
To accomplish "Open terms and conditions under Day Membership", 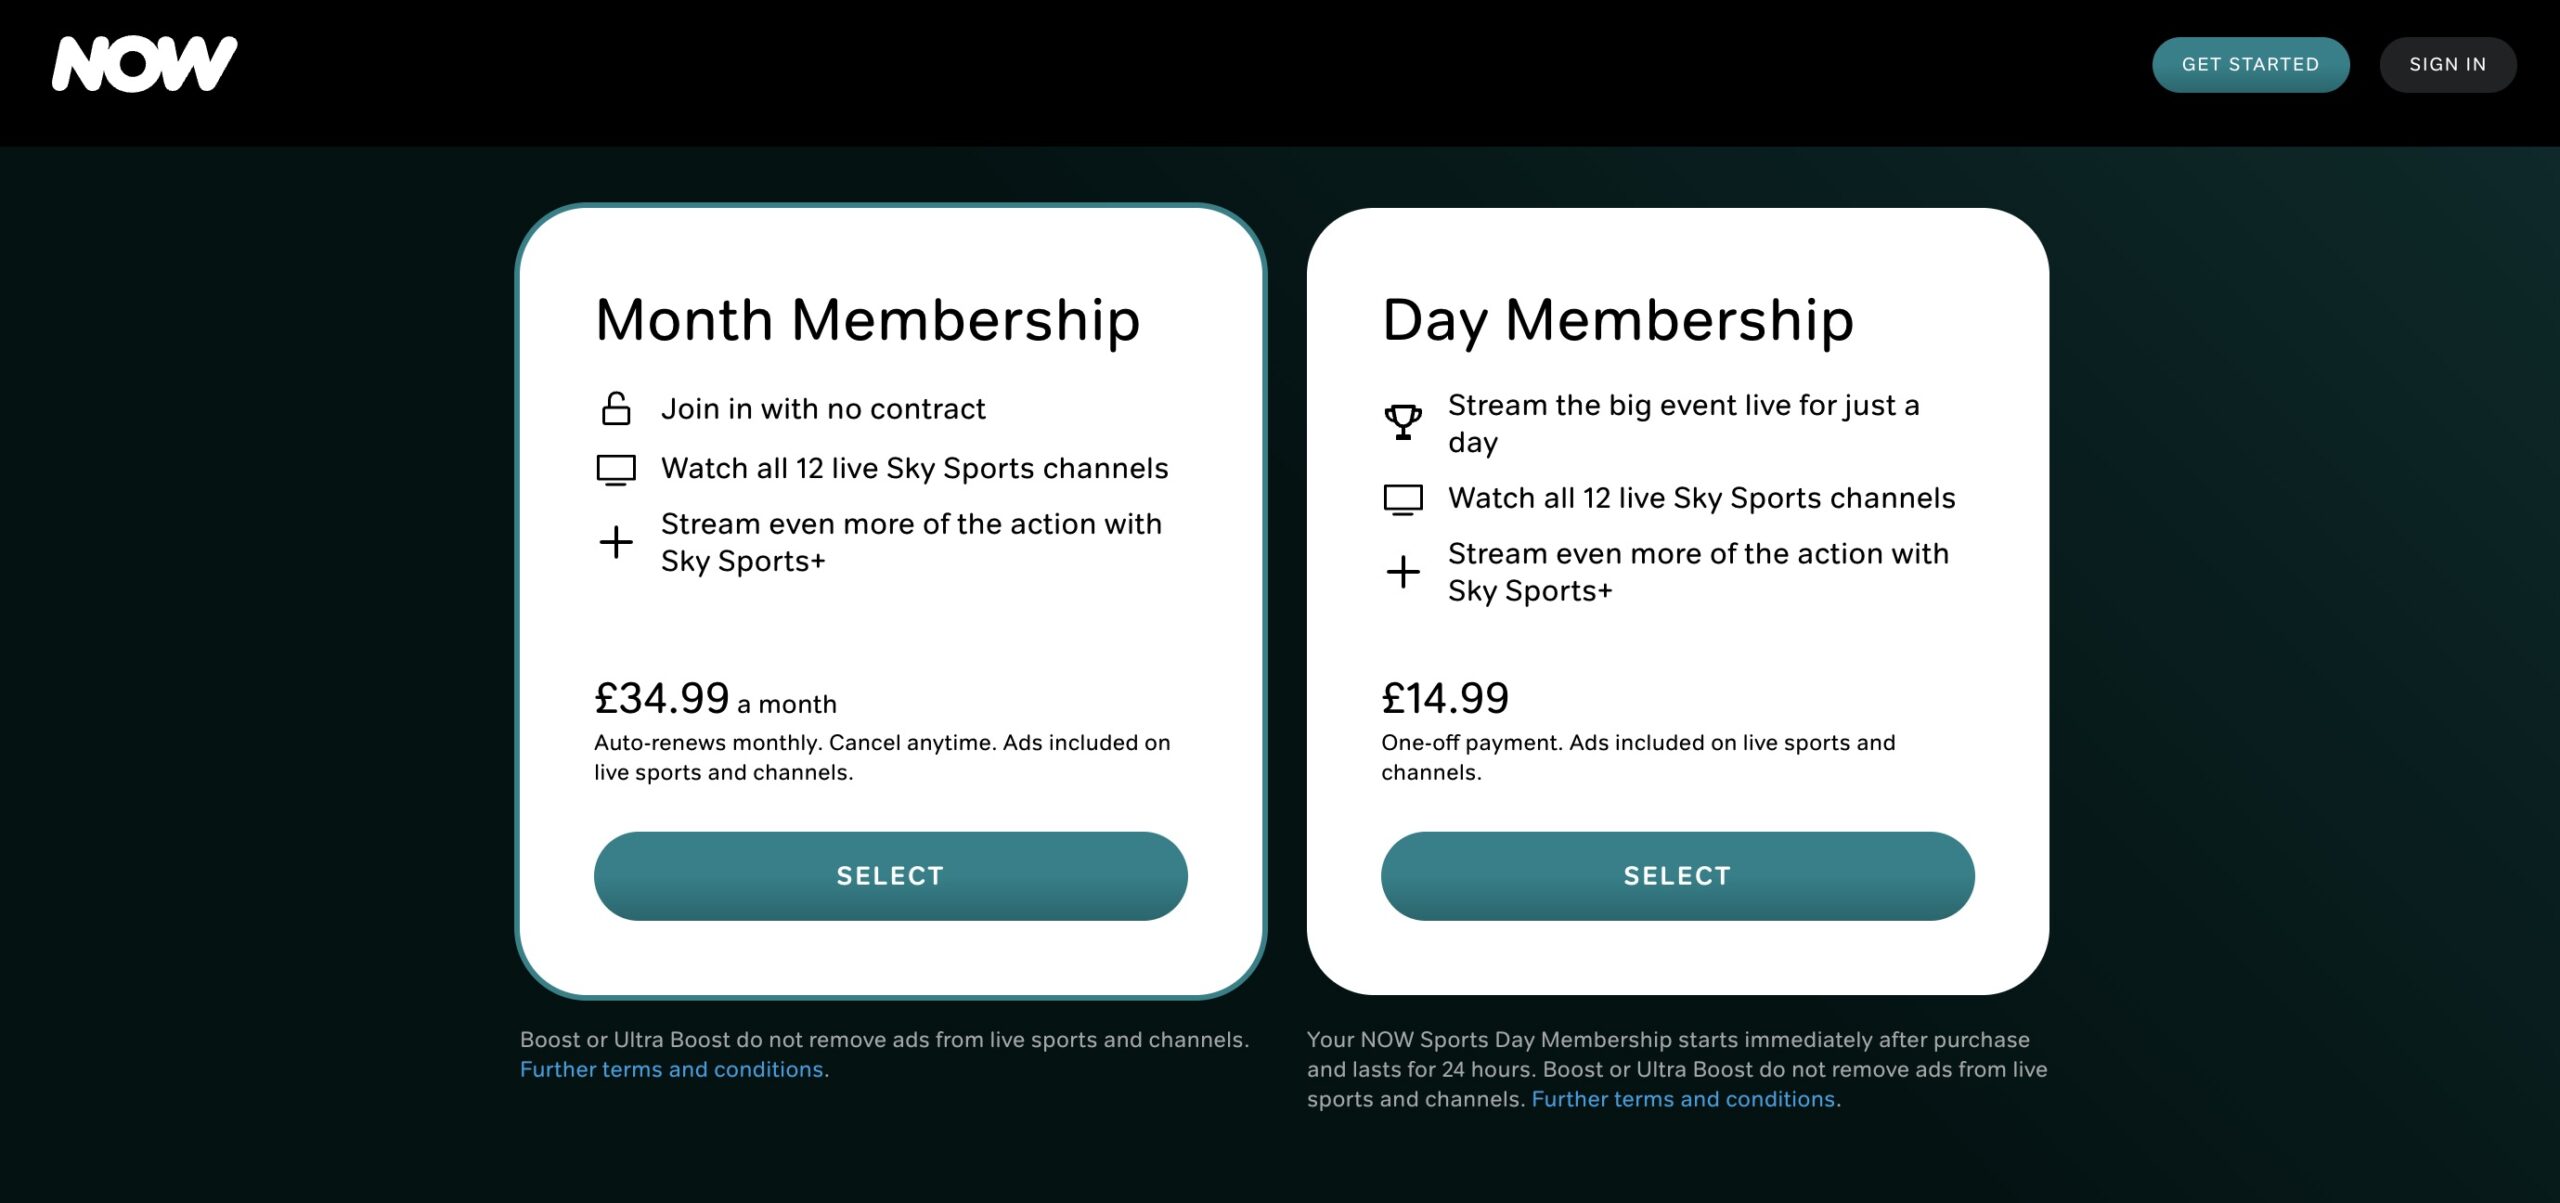I will click(1685, 1098).
